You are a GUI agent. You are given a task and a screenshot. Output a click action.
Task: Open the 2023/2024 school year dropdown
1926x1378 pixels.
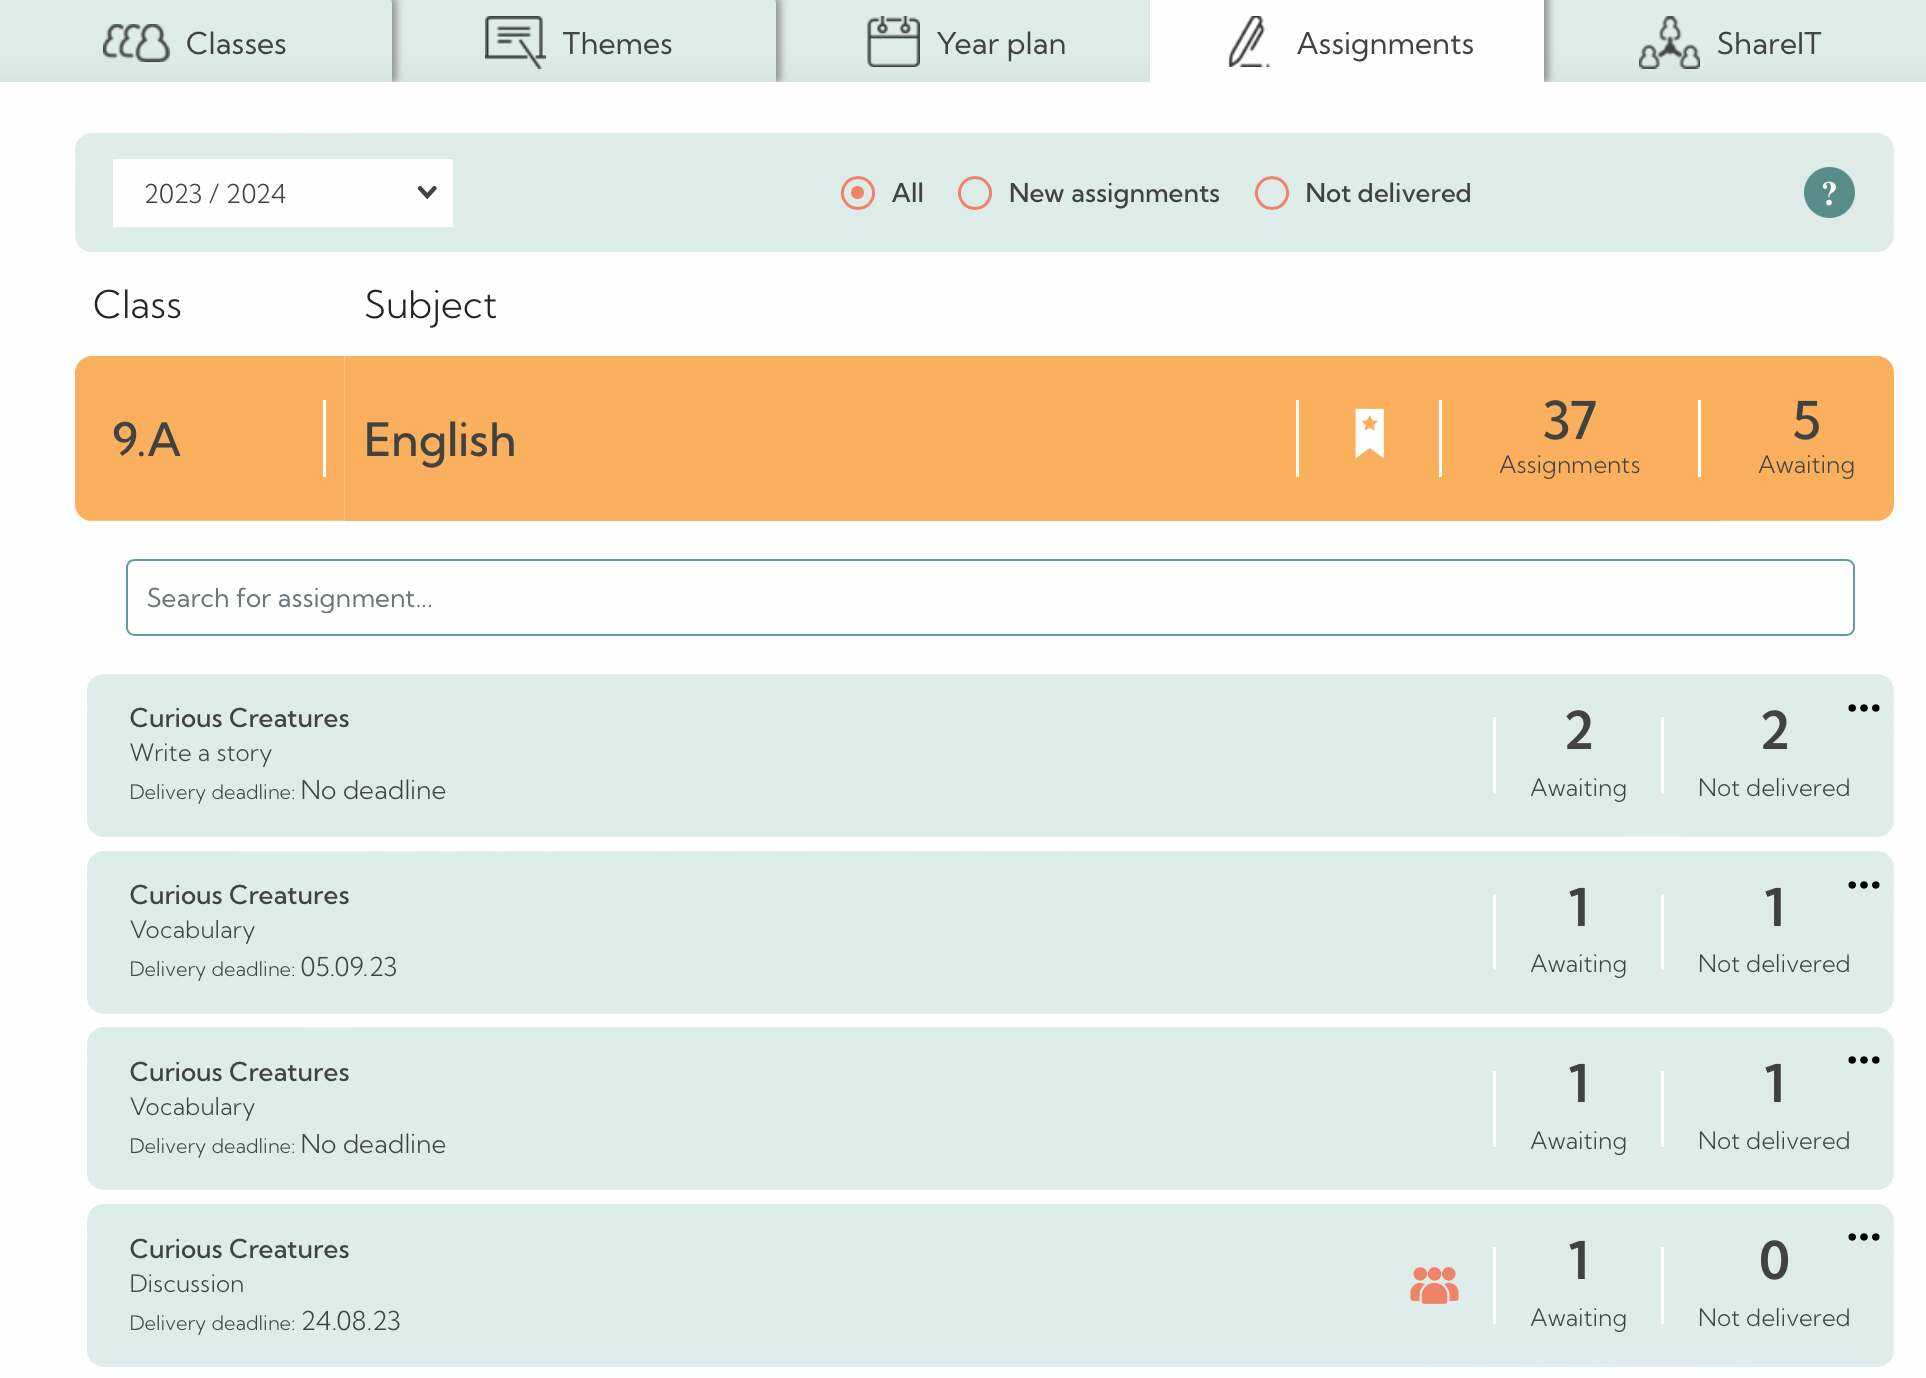(283, 193)
